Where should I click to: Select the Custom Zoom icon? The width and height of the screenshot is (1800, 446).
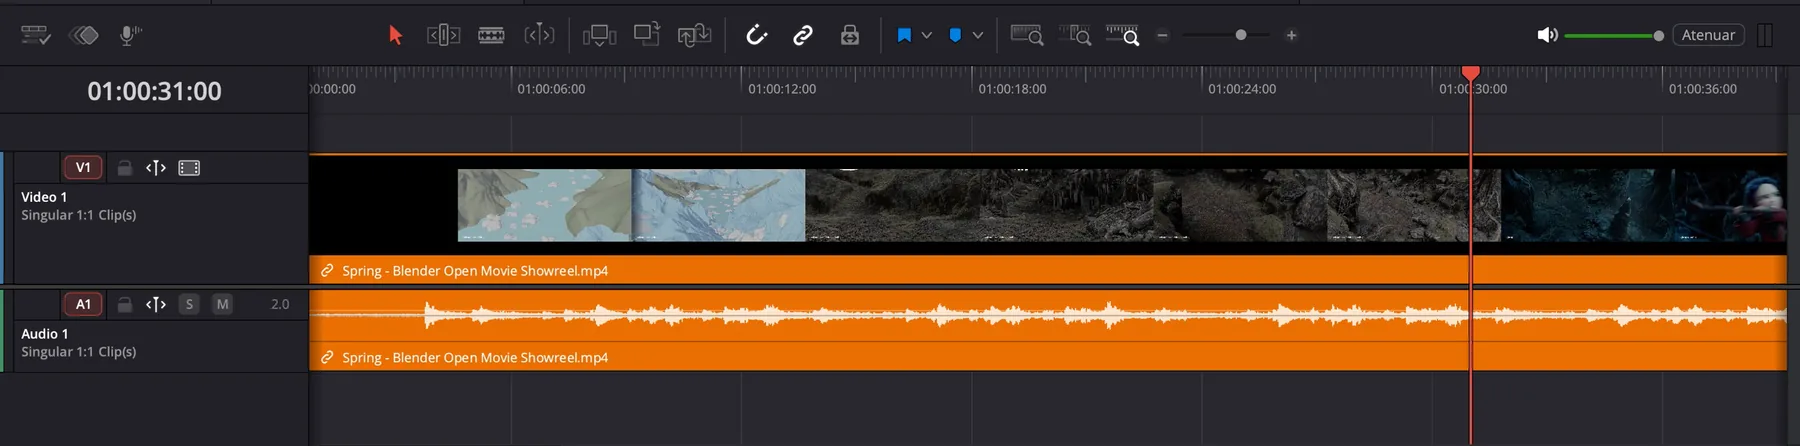[x=1122, y=35]
